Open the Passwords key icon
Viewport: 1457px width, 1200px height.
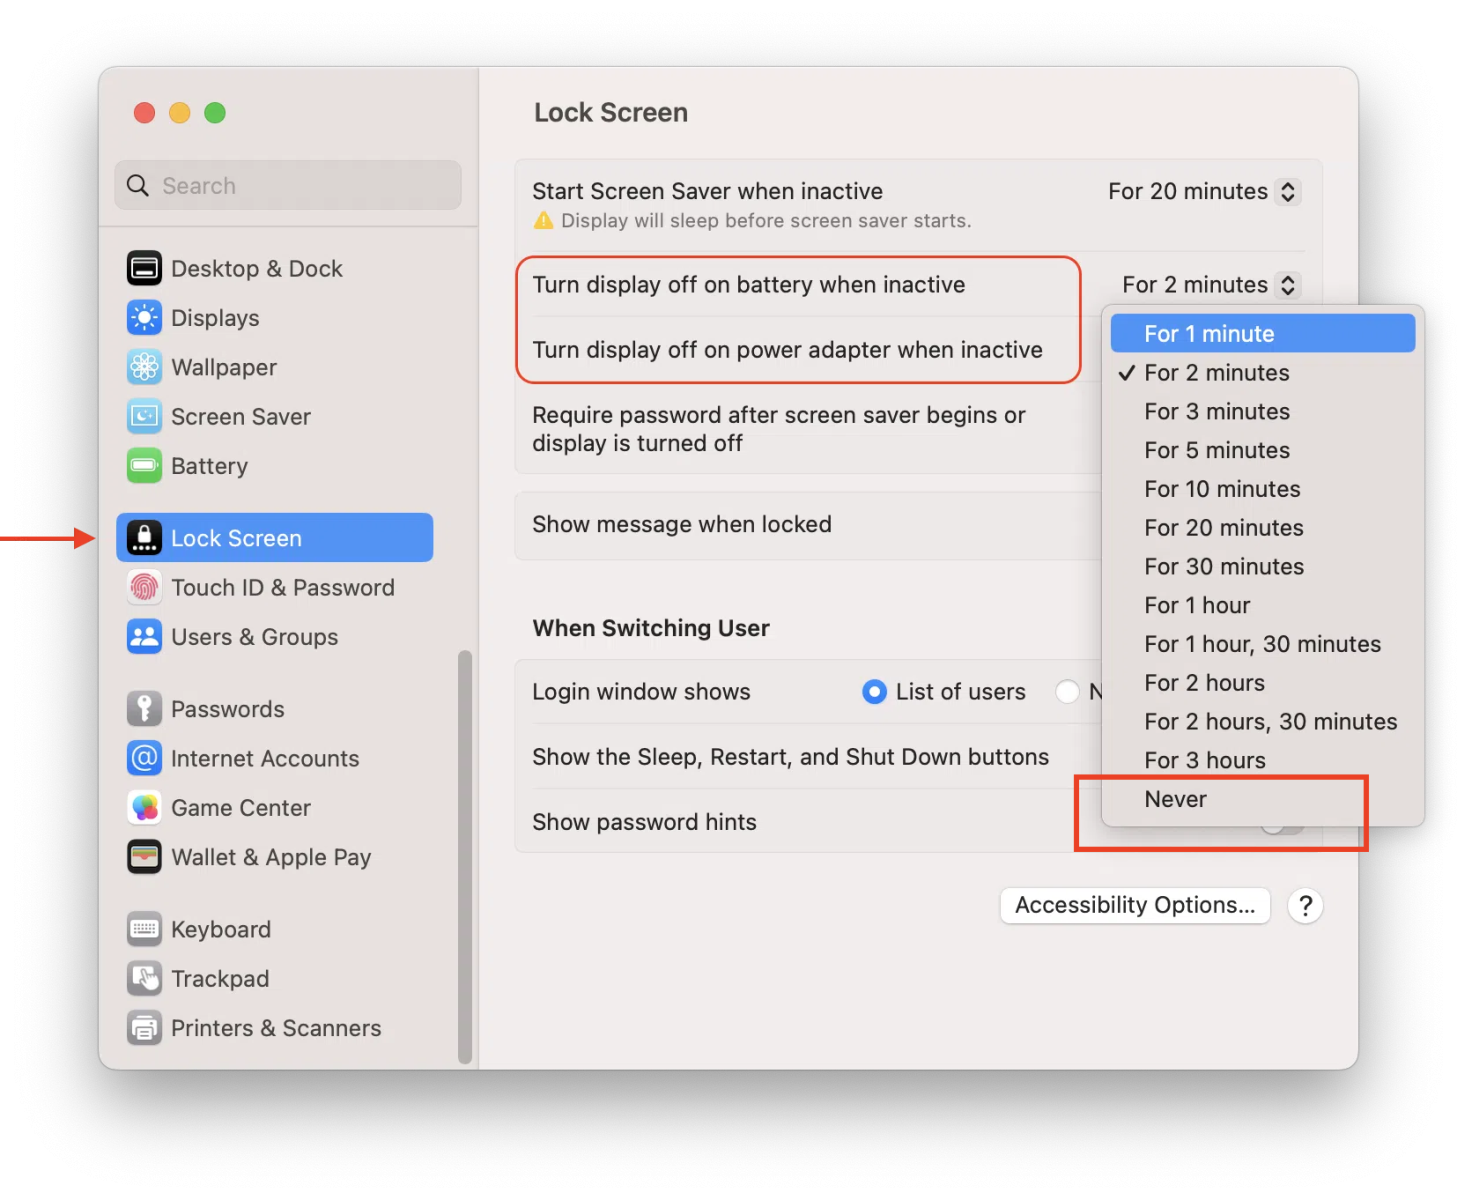[x=144, y=709]
